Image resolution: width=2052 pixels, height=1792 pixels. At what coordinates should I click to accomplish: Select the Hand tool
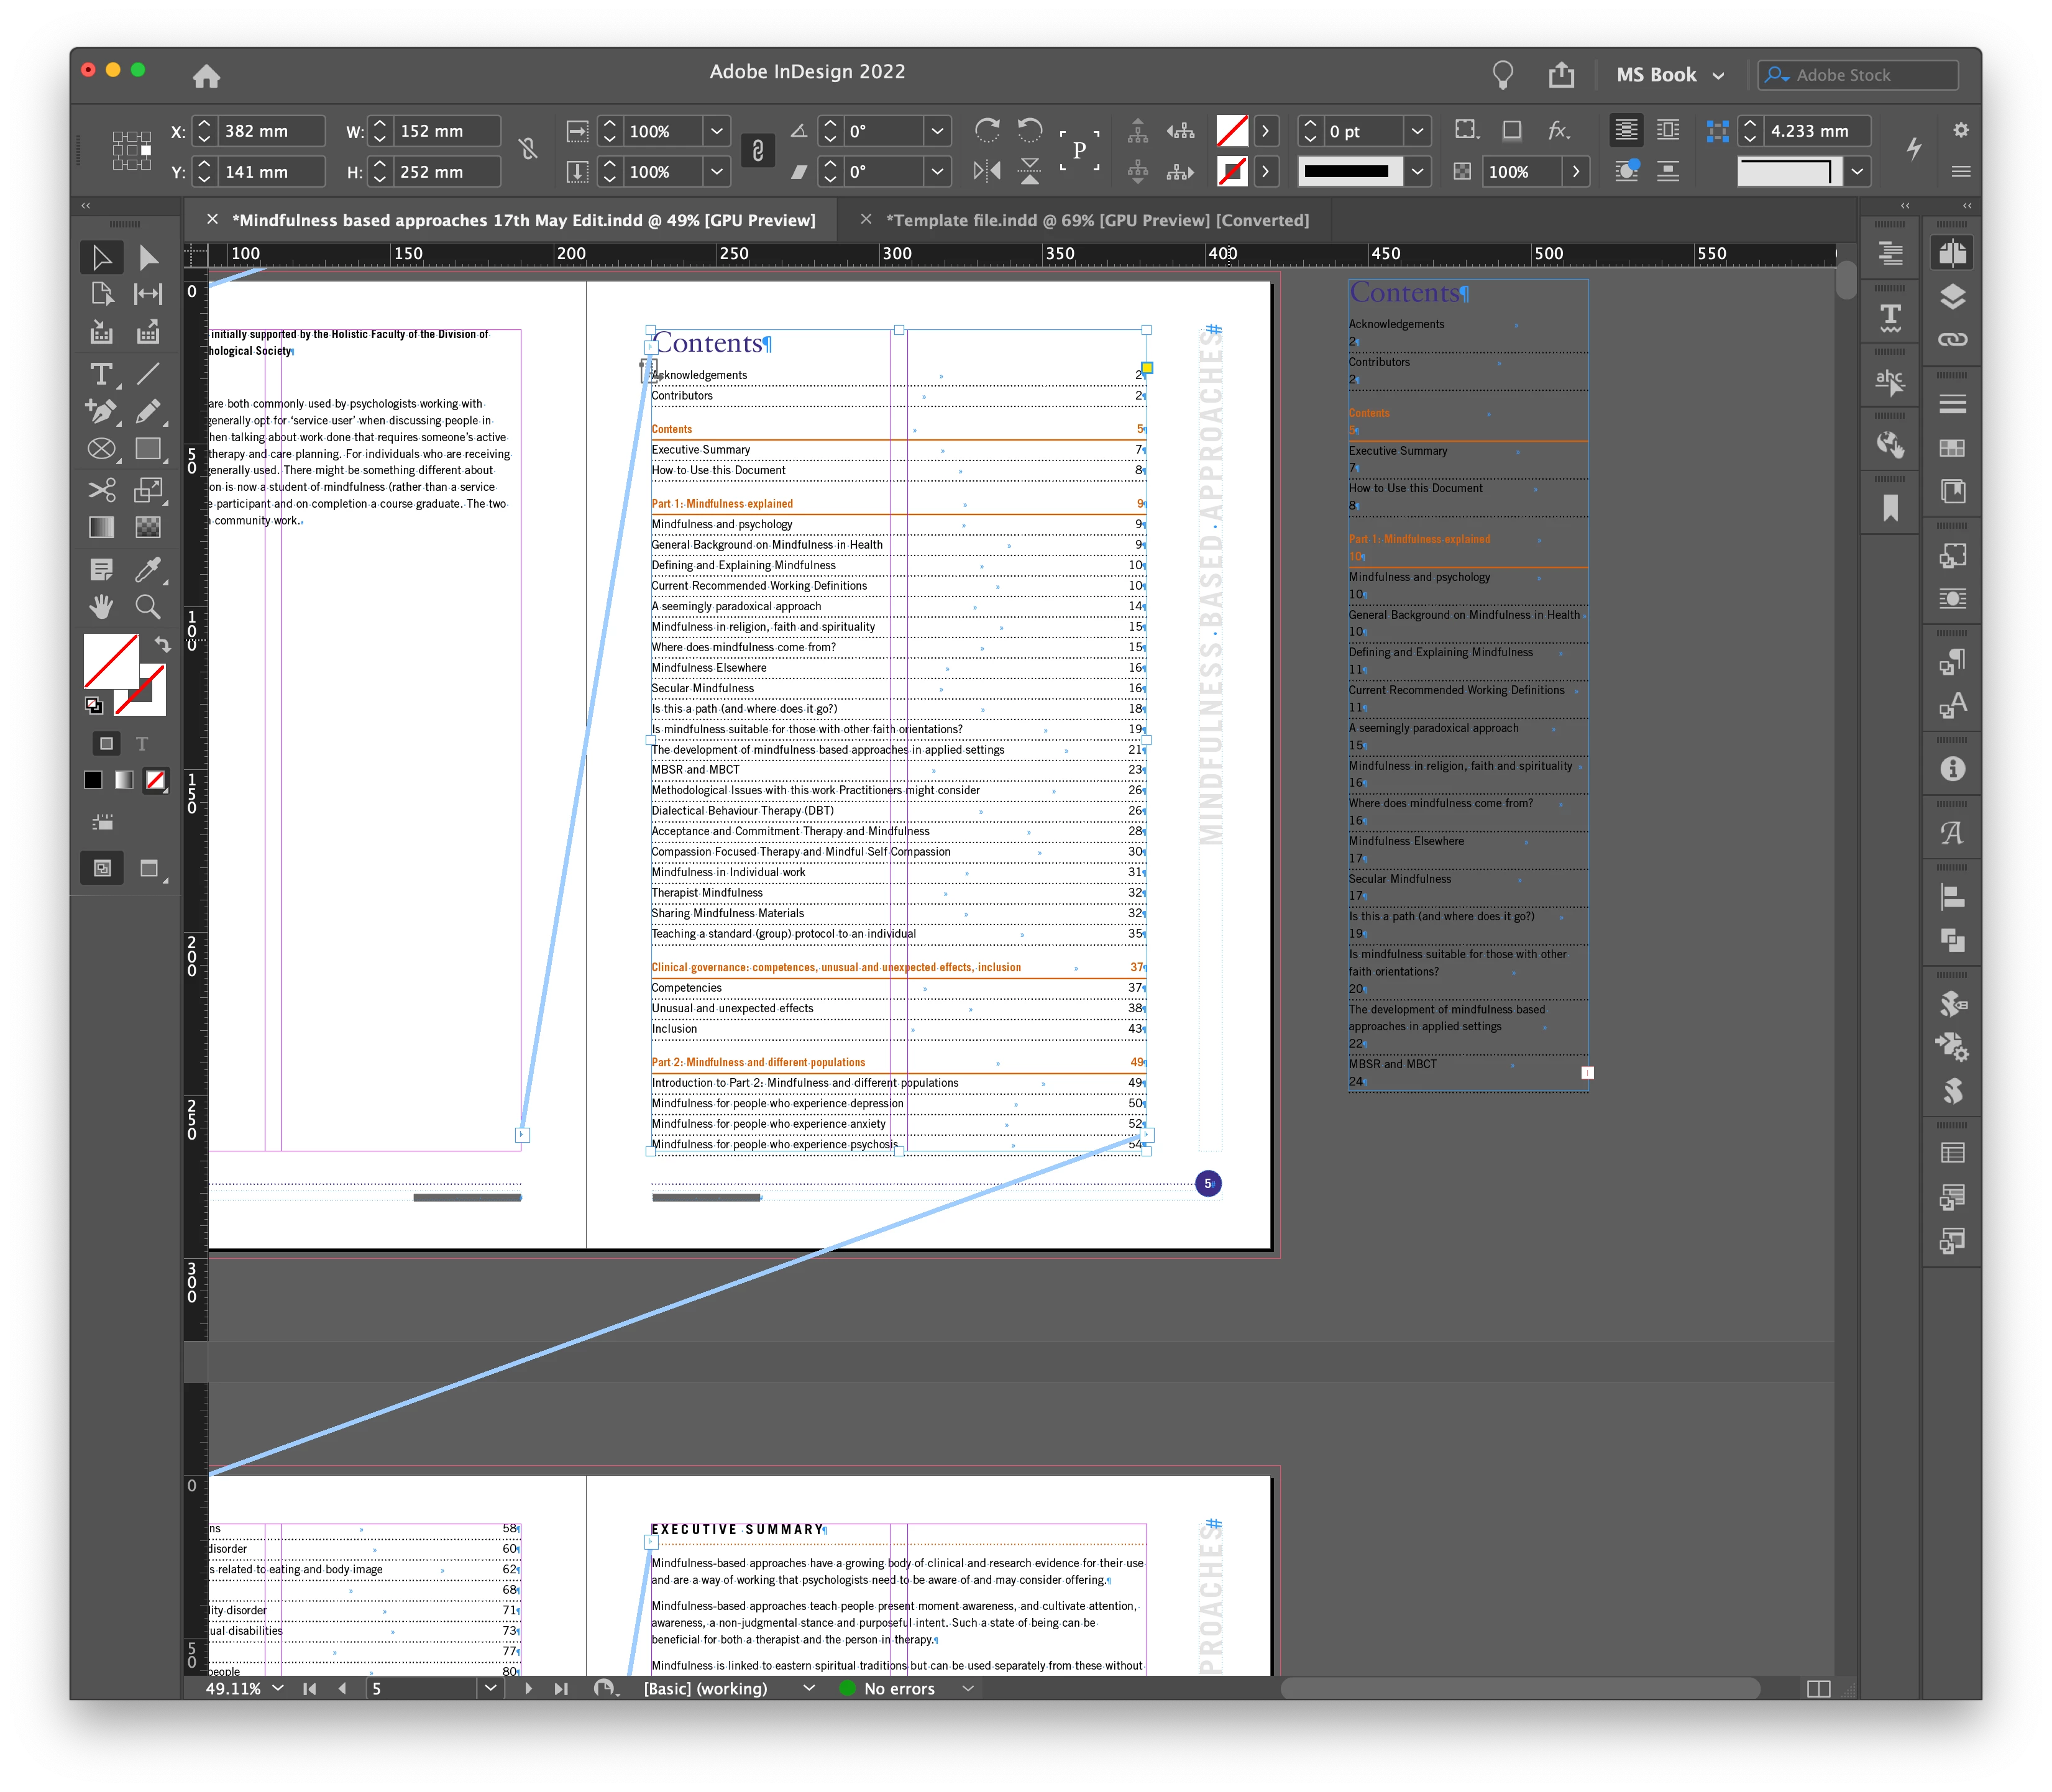pyautogui.click(x=101, y=606)
